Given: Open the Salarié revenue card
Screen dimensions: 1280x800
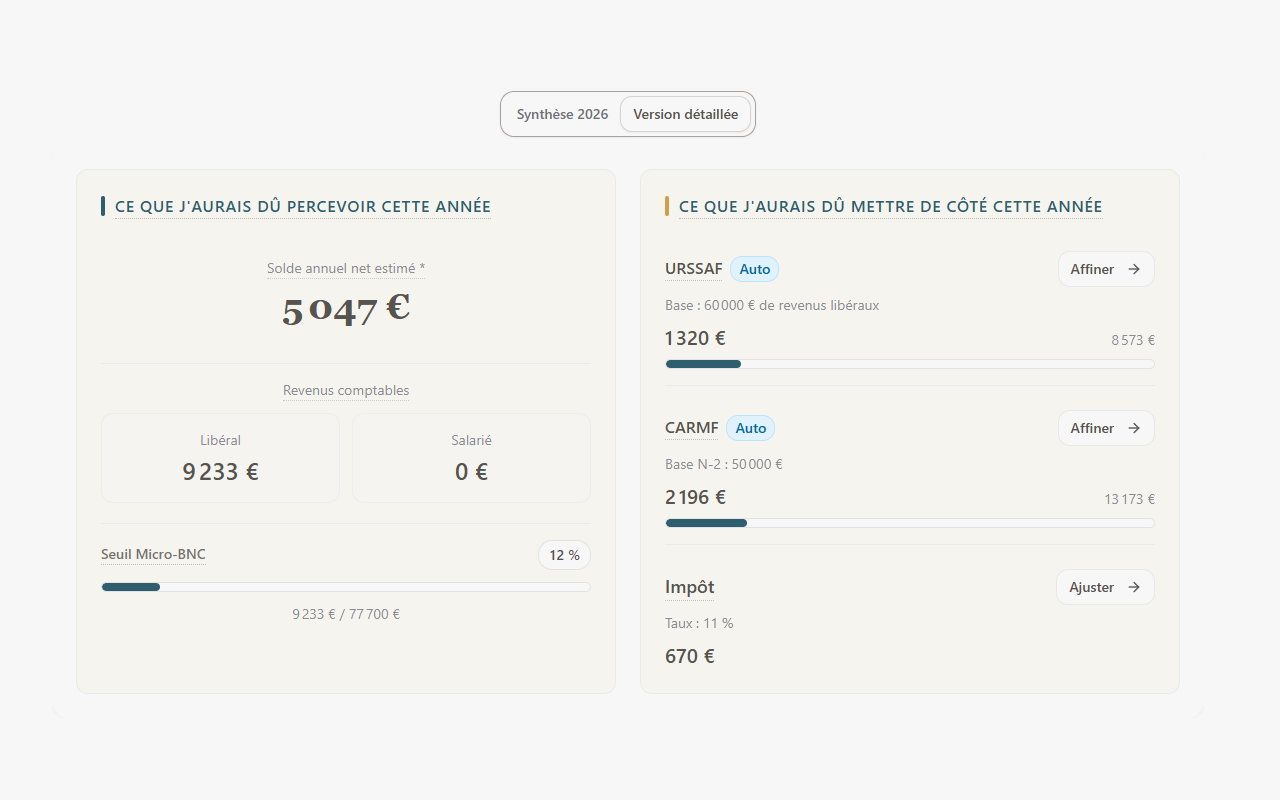Looking at the screenshot, I should pyautogui.click(x=471, y=458).
